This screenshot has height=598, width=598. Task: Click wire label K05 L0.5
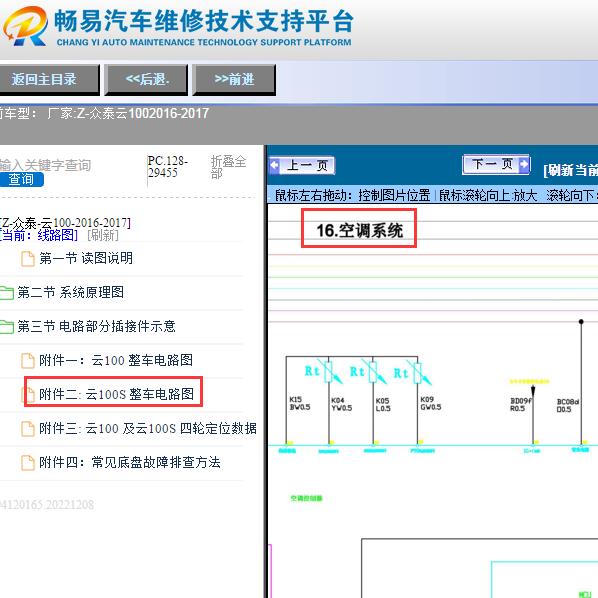[383, 405]
